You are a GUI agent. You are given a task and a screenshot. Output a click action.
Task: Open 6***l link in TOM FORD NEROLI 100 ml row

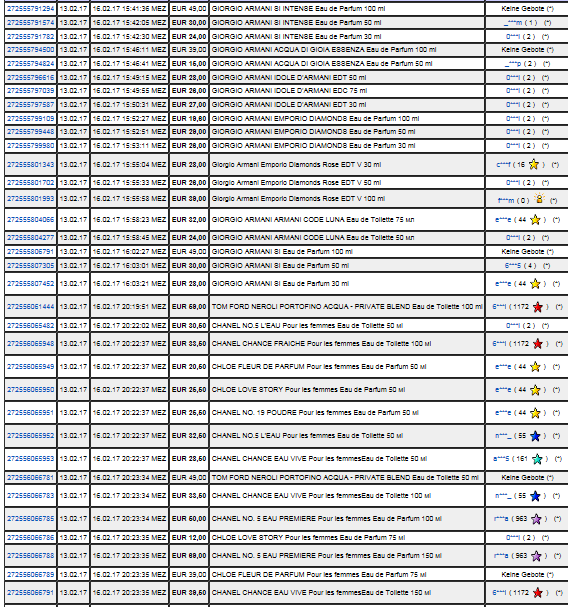[x=499, y=307]
